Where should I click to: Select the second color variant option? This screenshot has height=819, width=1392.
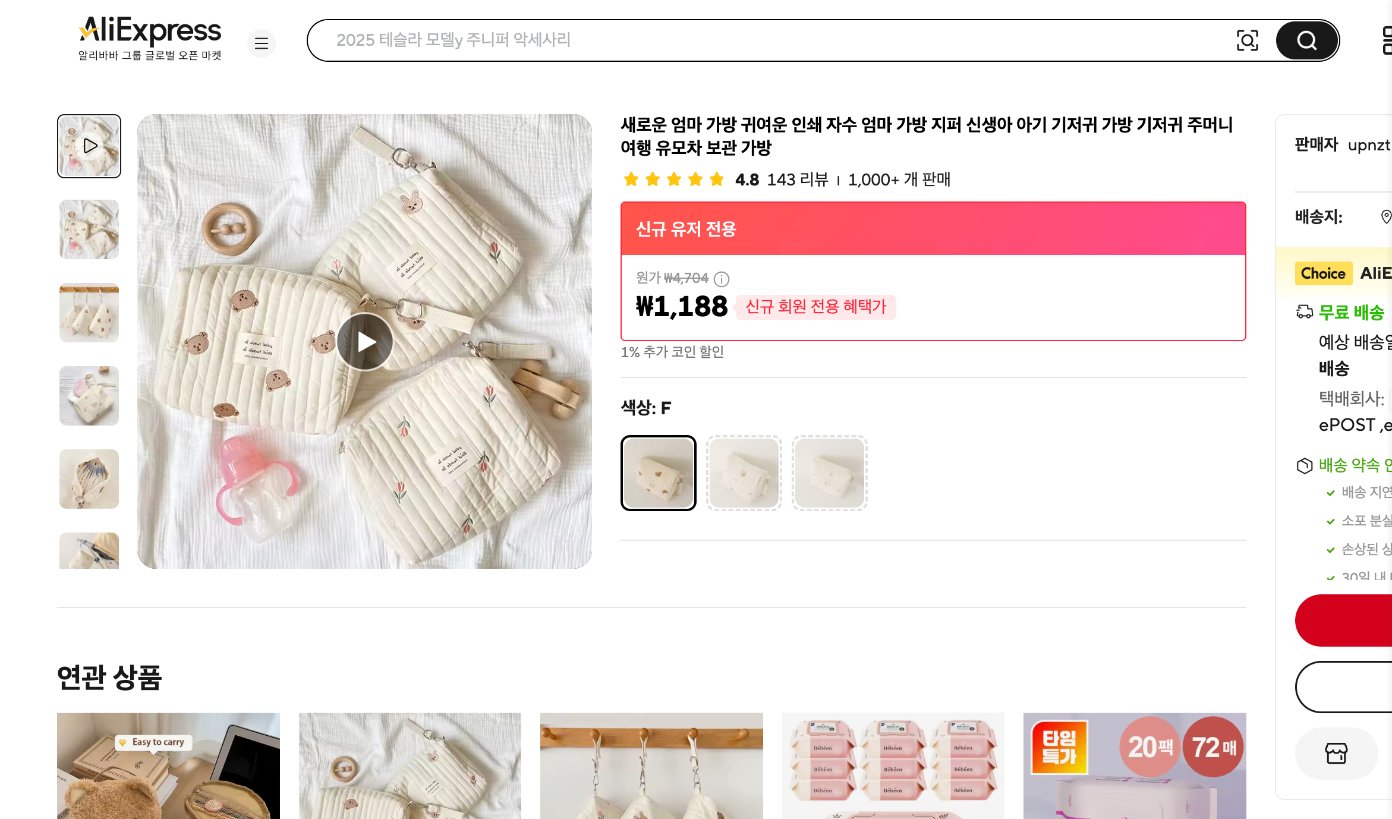tap(744, 473)
